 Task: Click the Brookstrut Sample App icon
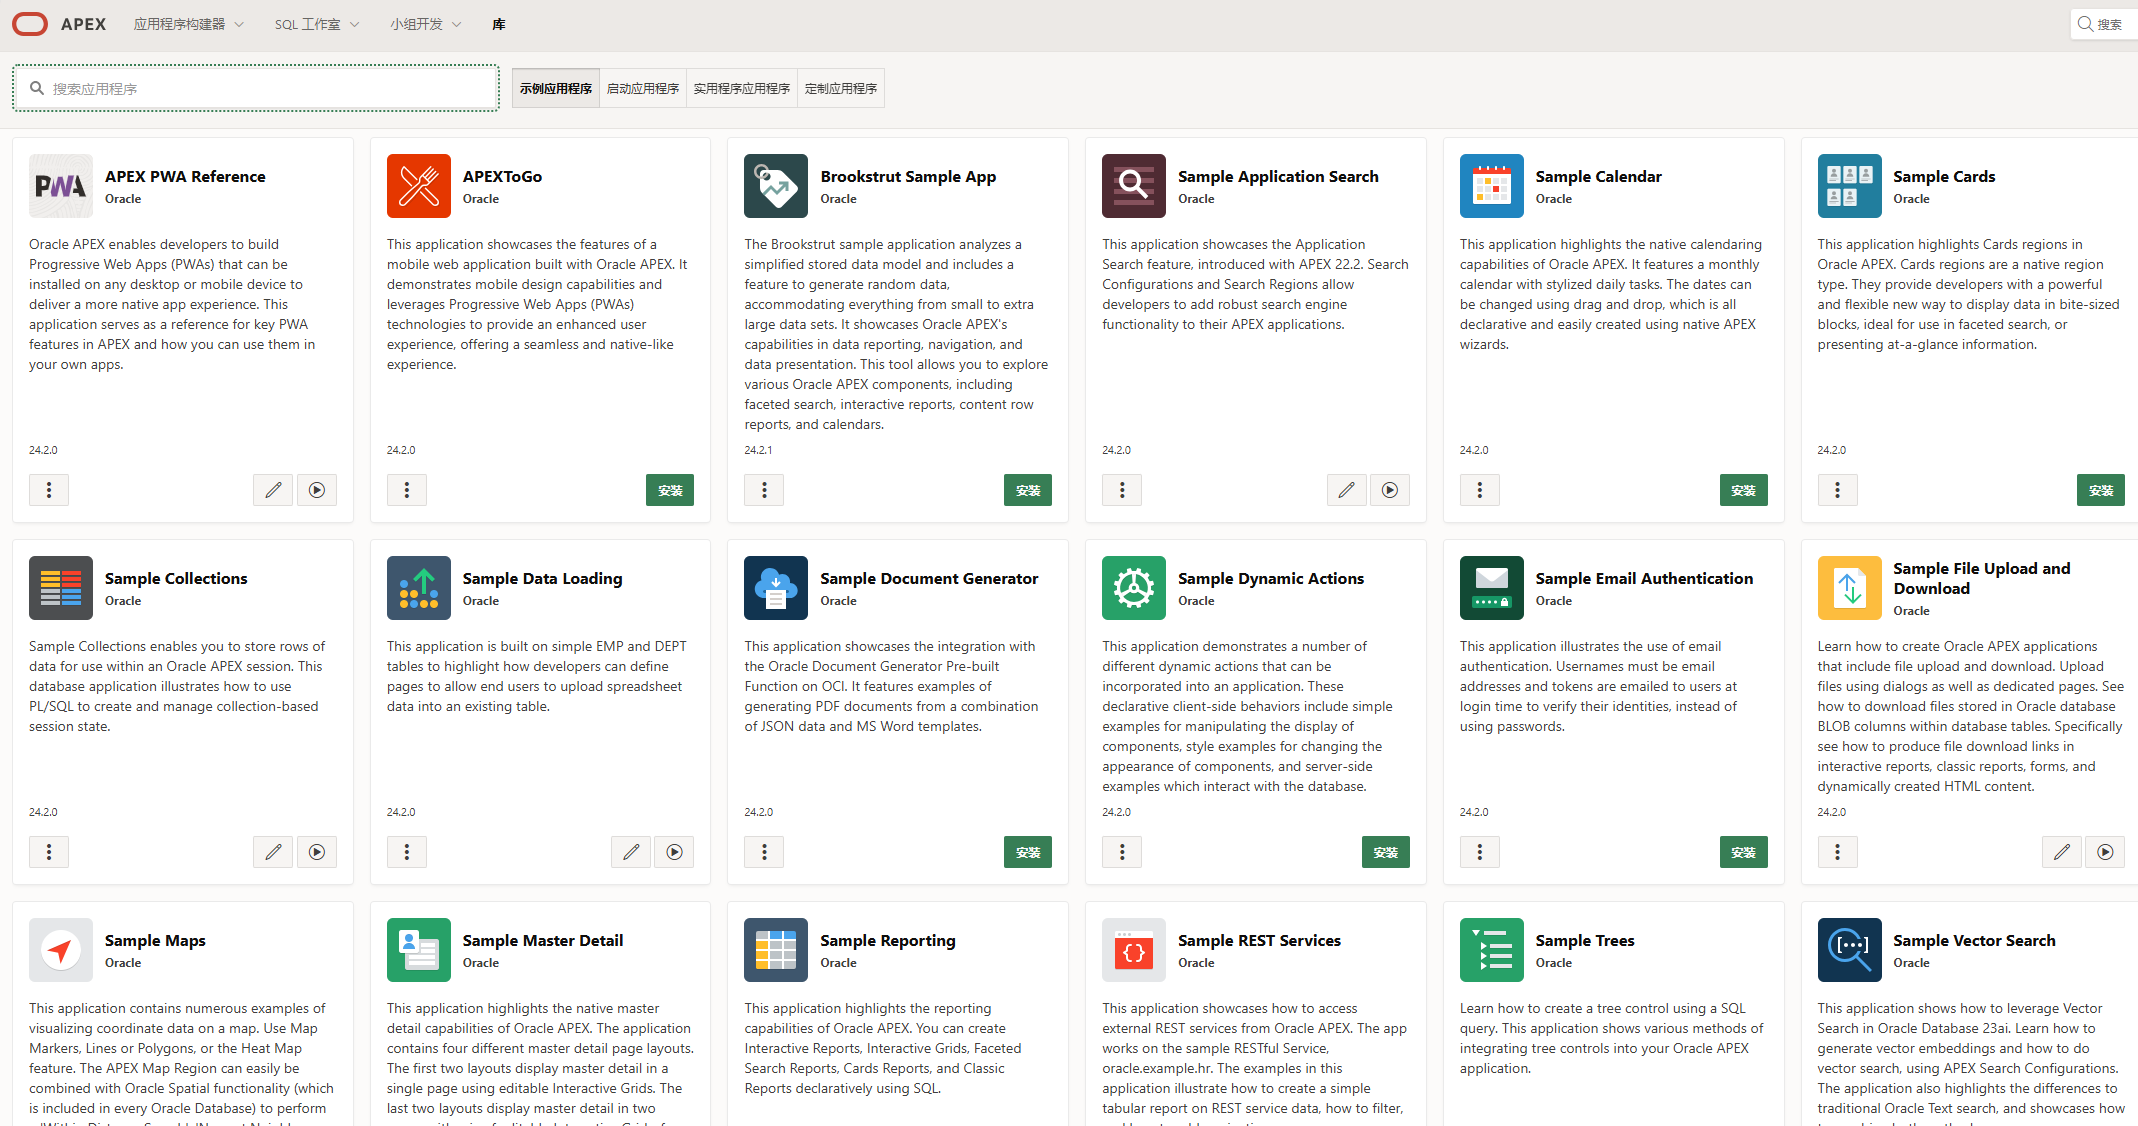[x=776, y=186]
